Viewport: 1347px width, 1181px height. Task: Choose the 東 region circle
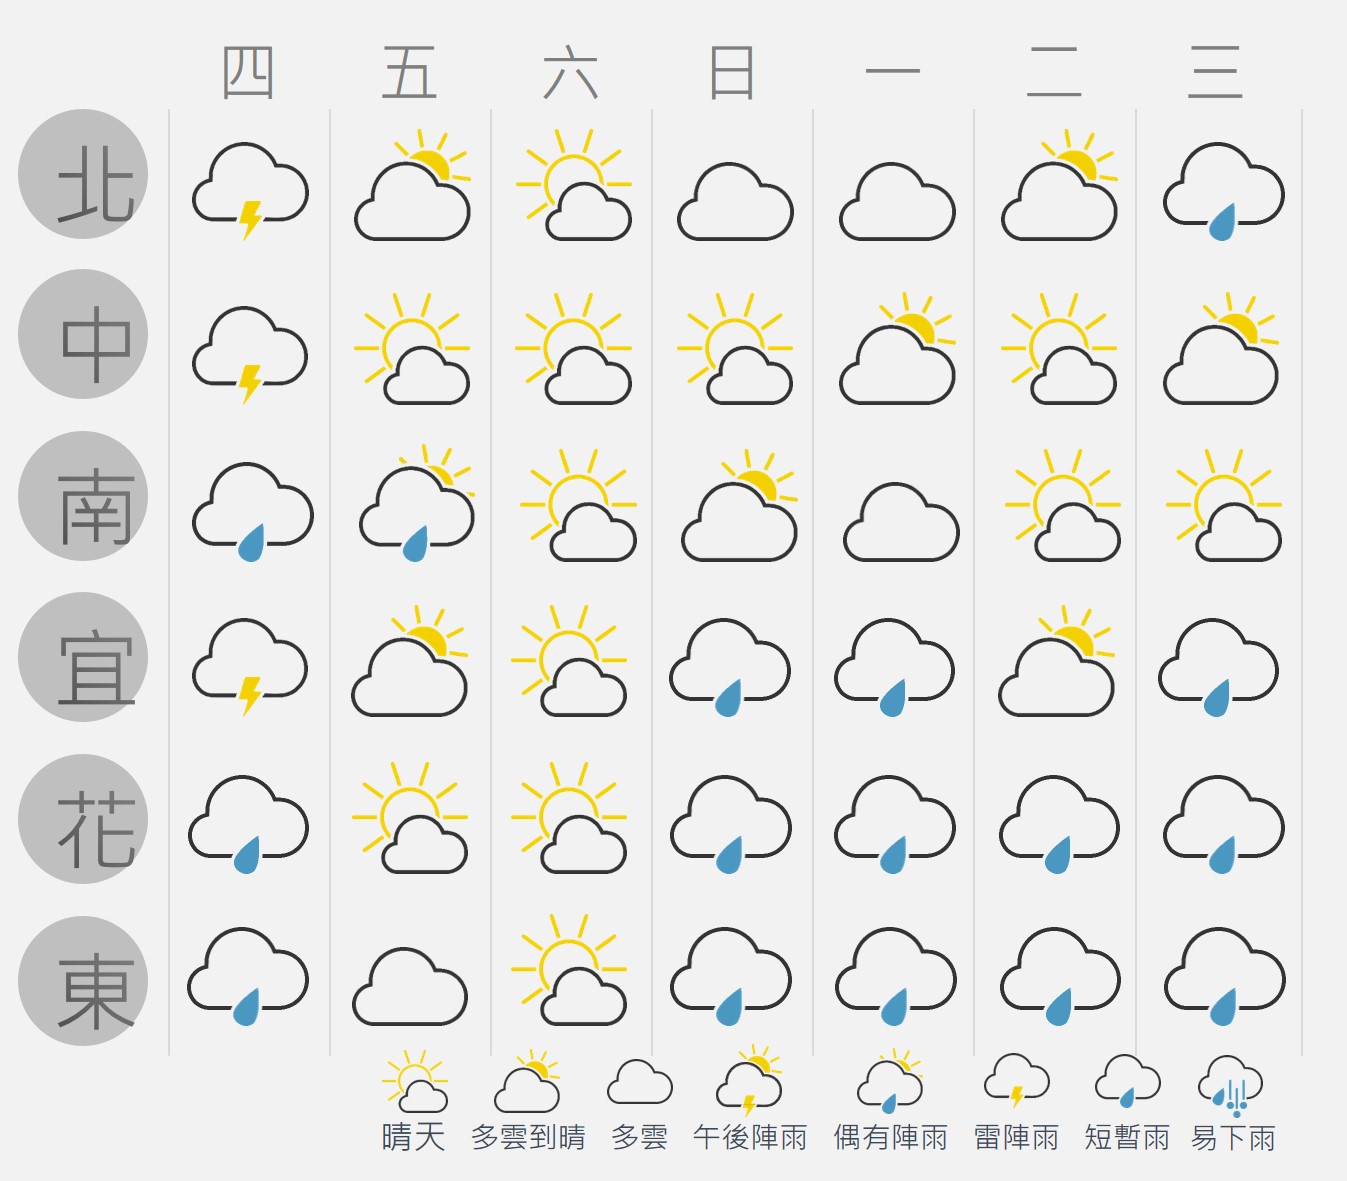83,981
